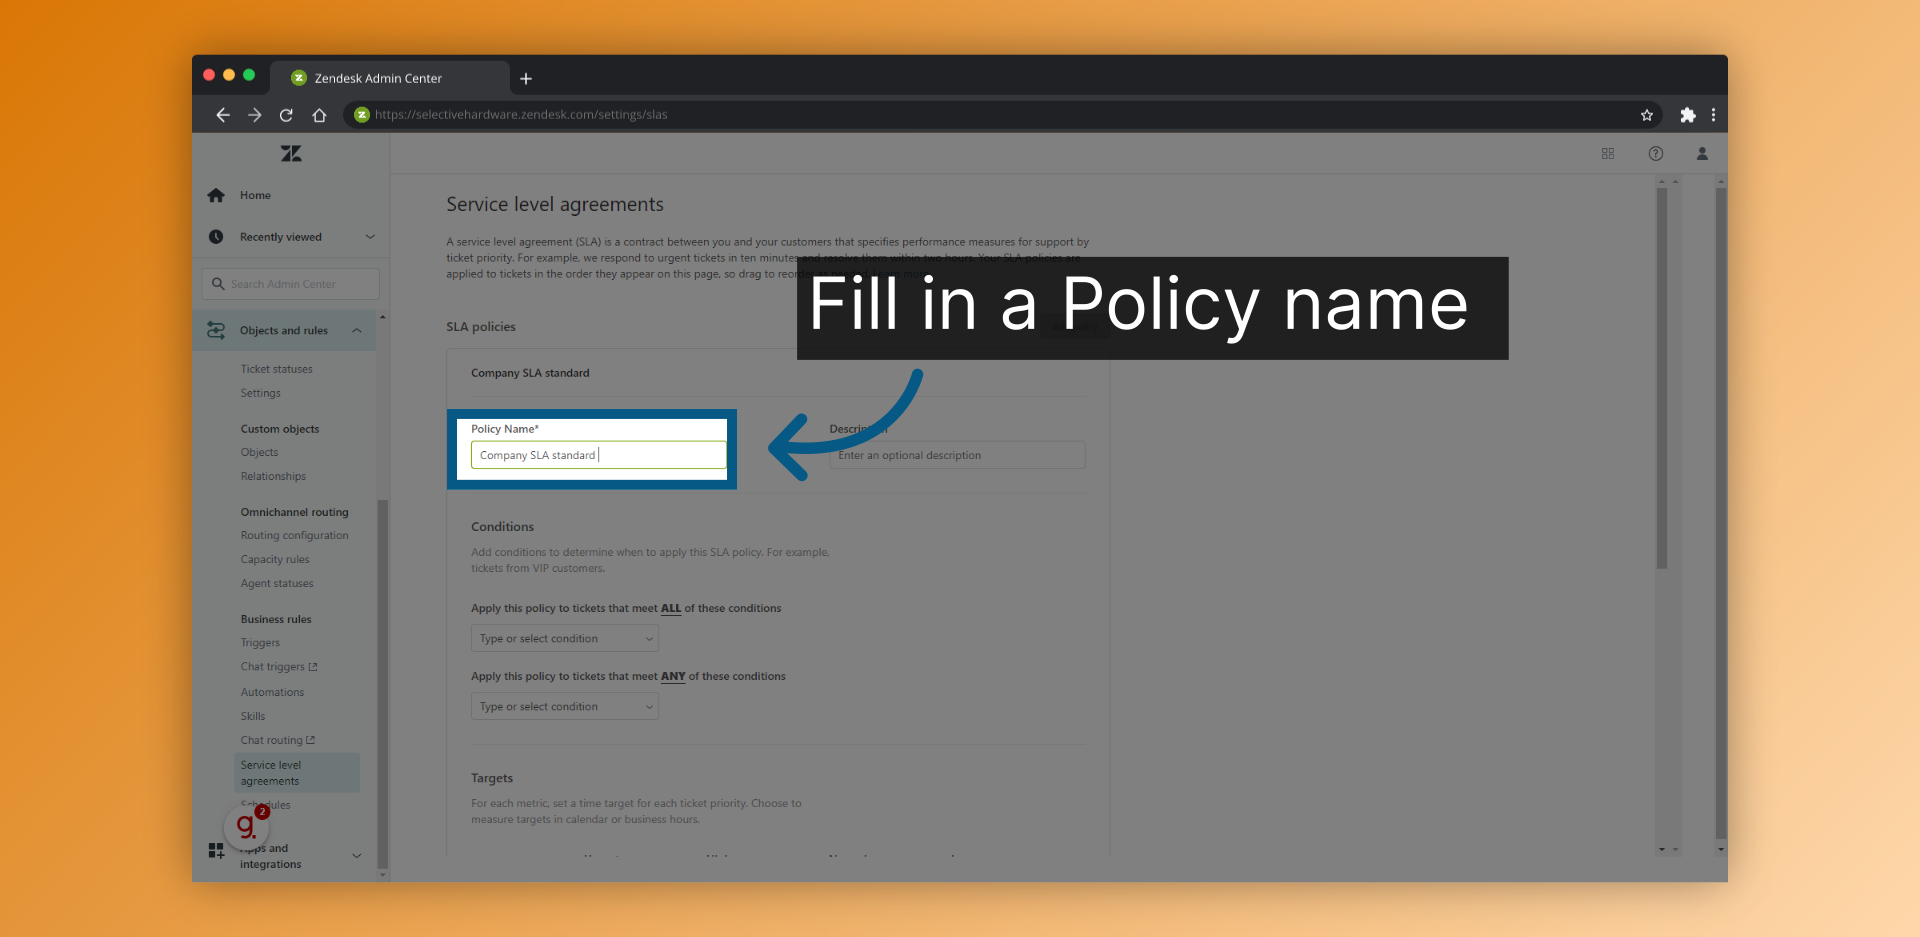Open the browser three-dot menu
The width and height of the screenshot is (1920, 937).
coord(1713,115)
